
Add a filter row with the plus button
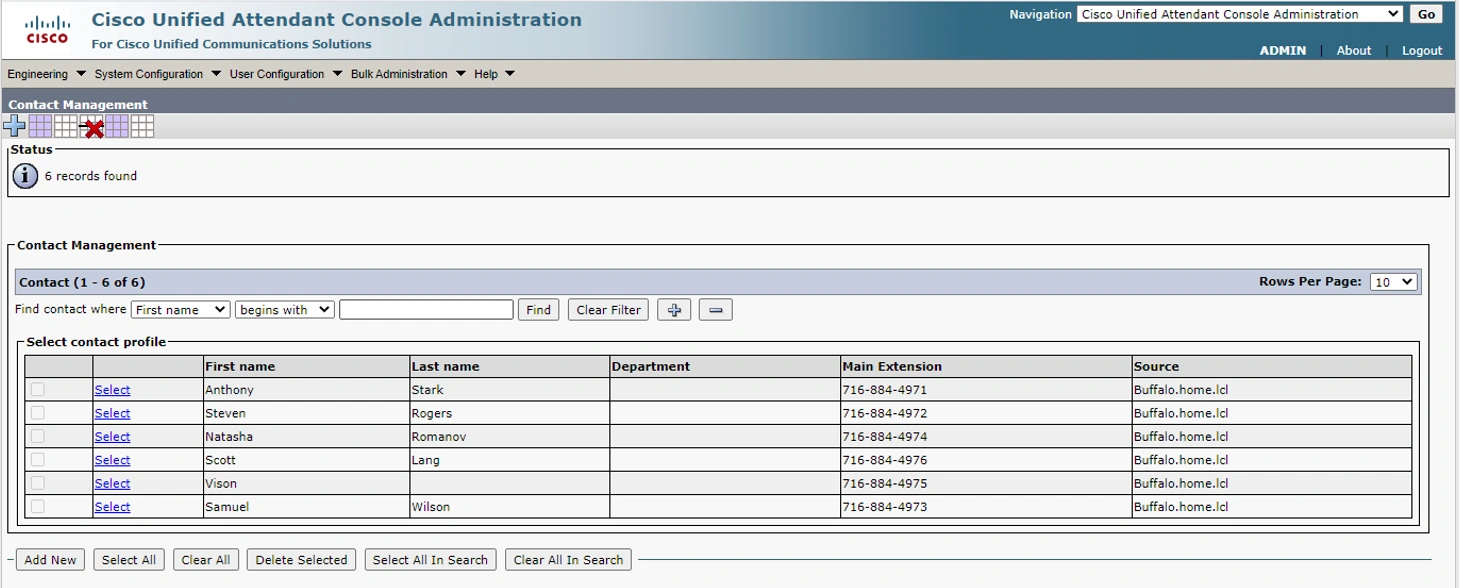[674, 310]
